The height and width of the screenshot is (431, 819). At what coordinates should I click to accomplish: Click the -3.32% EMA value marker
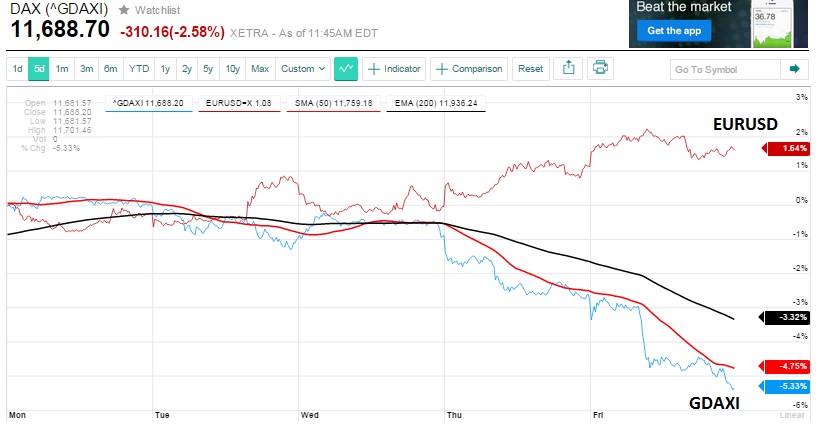pos(785,317)
